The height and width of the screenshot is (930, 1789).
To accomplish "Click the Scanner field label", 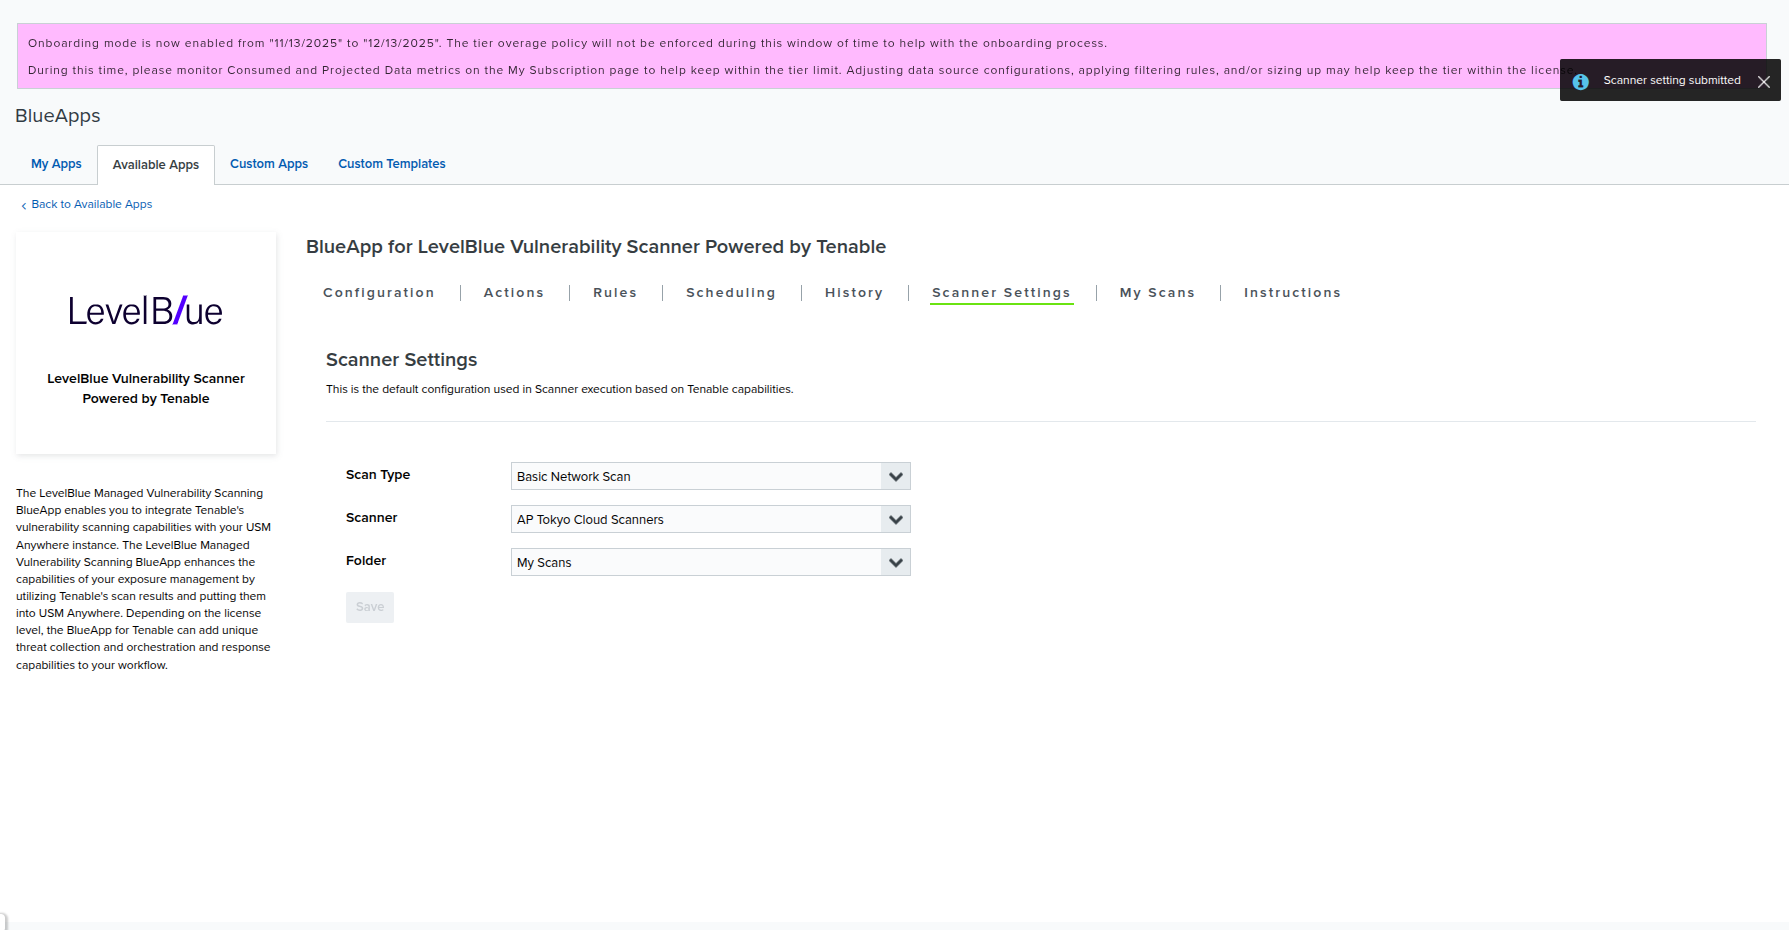I will tap(372, 518).
